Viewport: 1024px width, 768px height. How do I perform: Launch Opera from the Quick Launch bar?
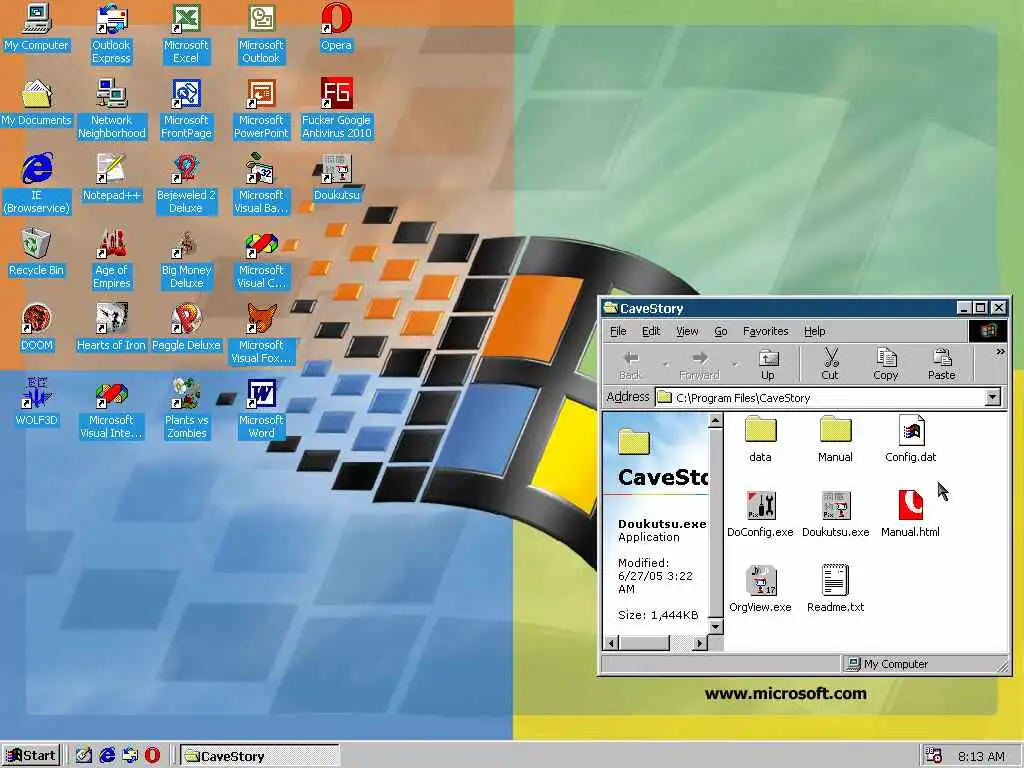[x=153, y=756]
